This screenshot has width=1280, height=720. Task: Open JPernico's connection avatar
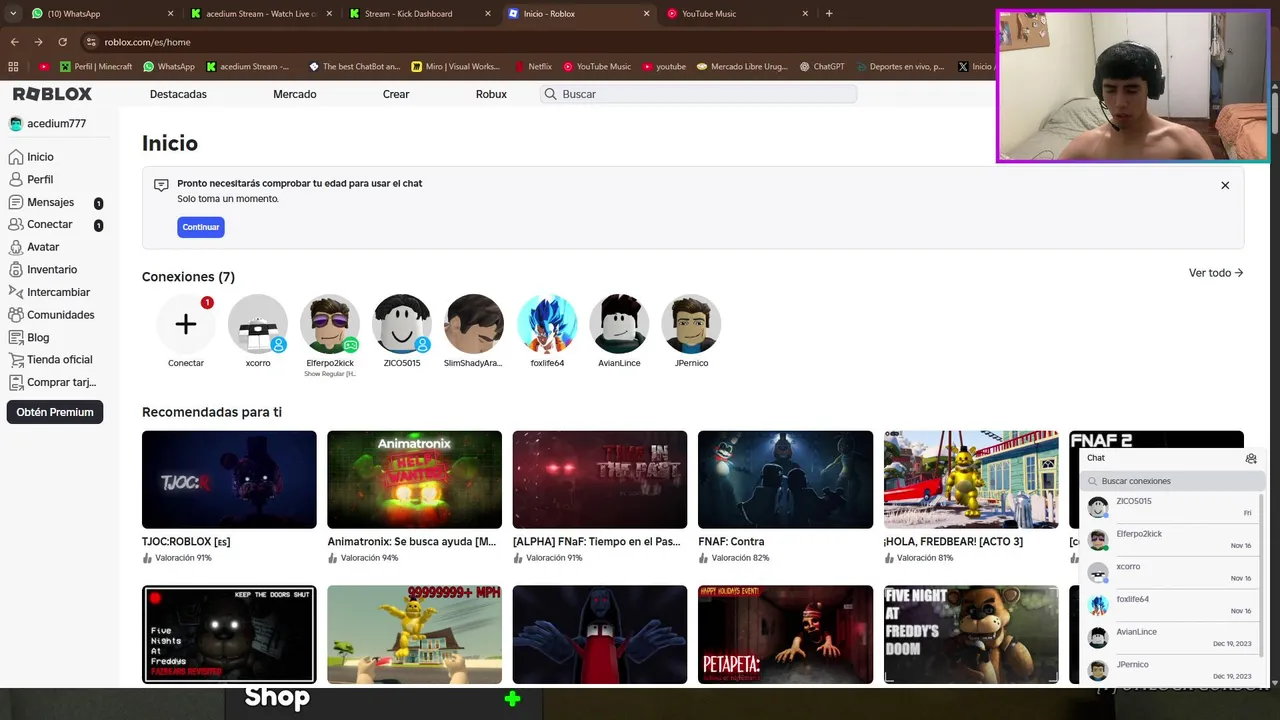[x=691, y=324]
